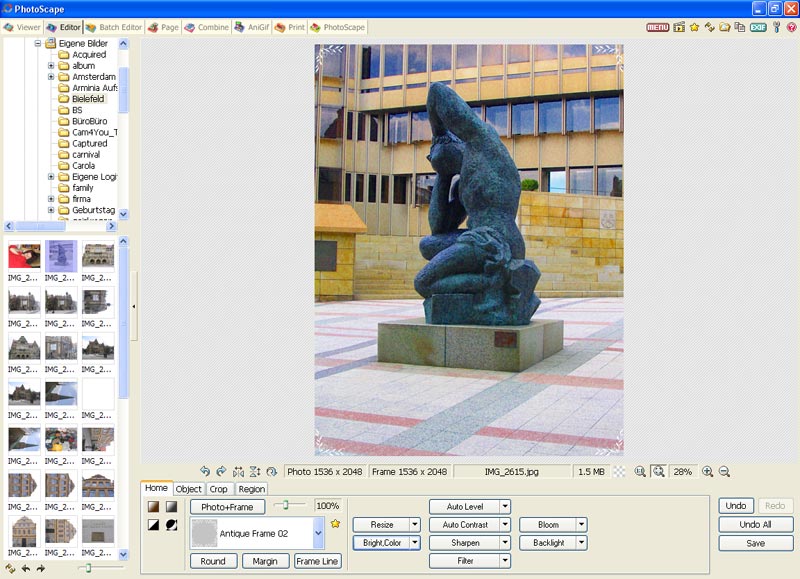800x579 pixels.
Task: Select the Carola folder in tree
Action: pos(84,166)
